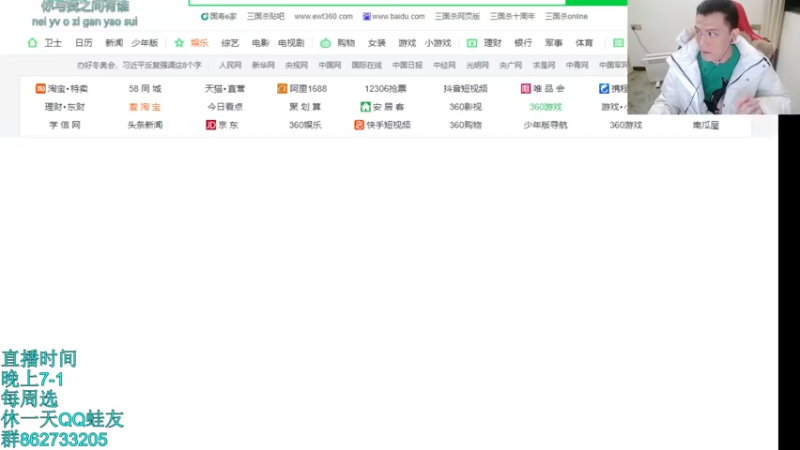Click the house icon beside 卫士
This screenshot has height=450, width=800.
[32, 43]
